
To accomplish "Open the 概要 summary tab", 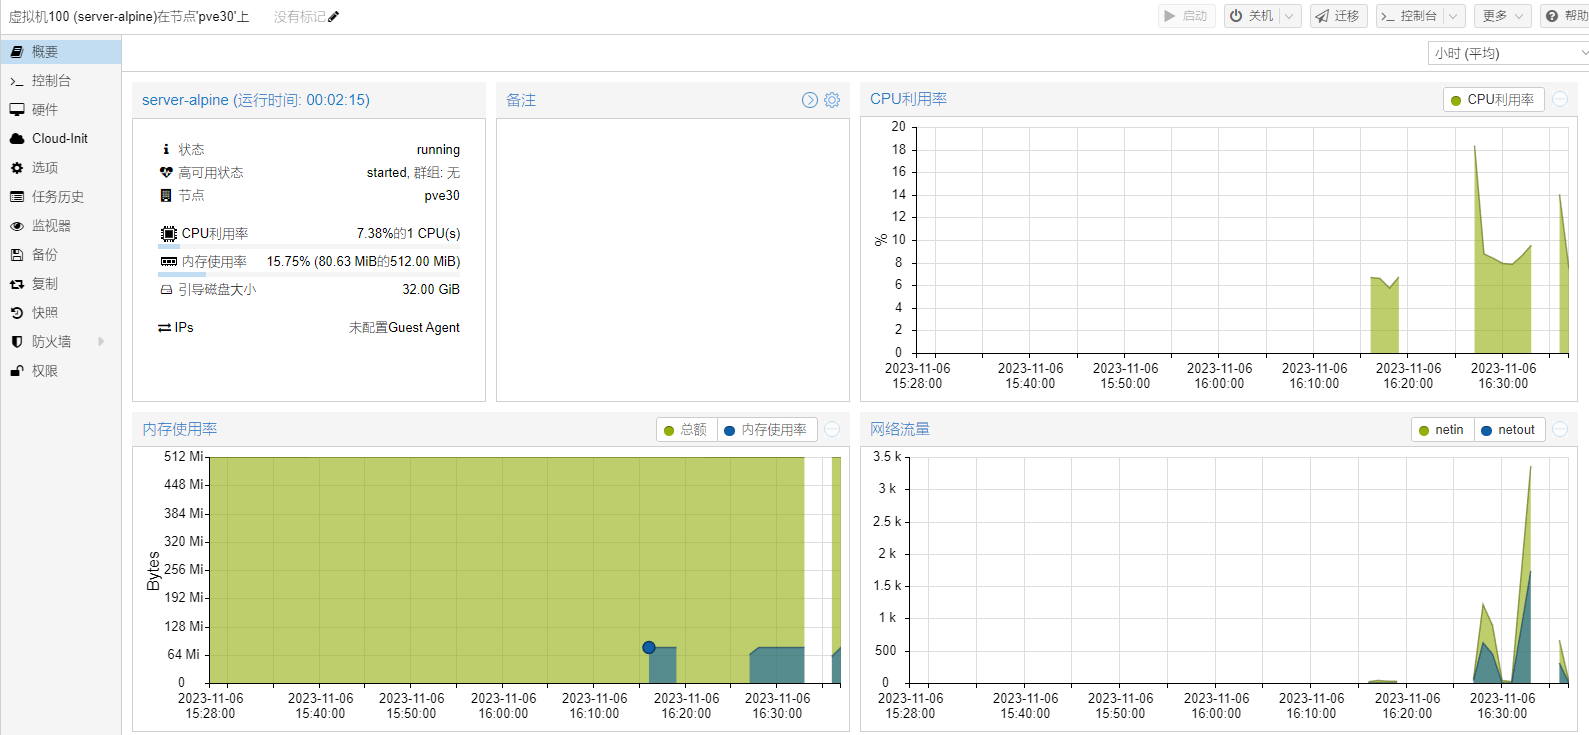I will [61, 51].
